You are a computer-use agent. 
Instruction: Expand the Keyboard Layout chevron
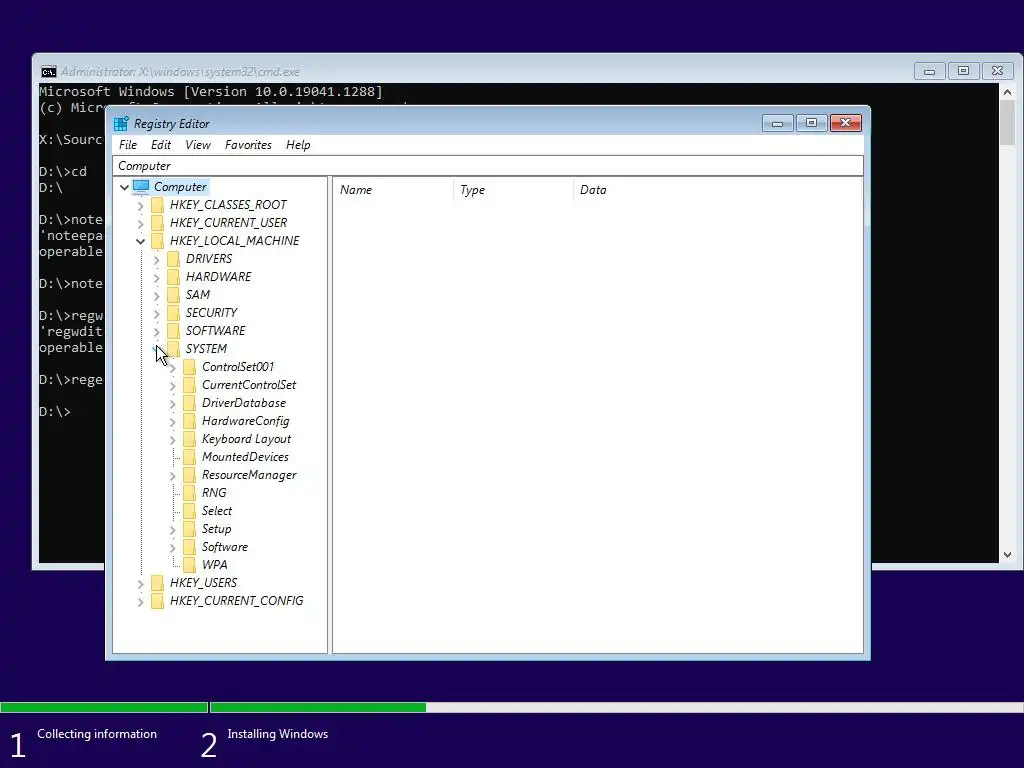172,440
